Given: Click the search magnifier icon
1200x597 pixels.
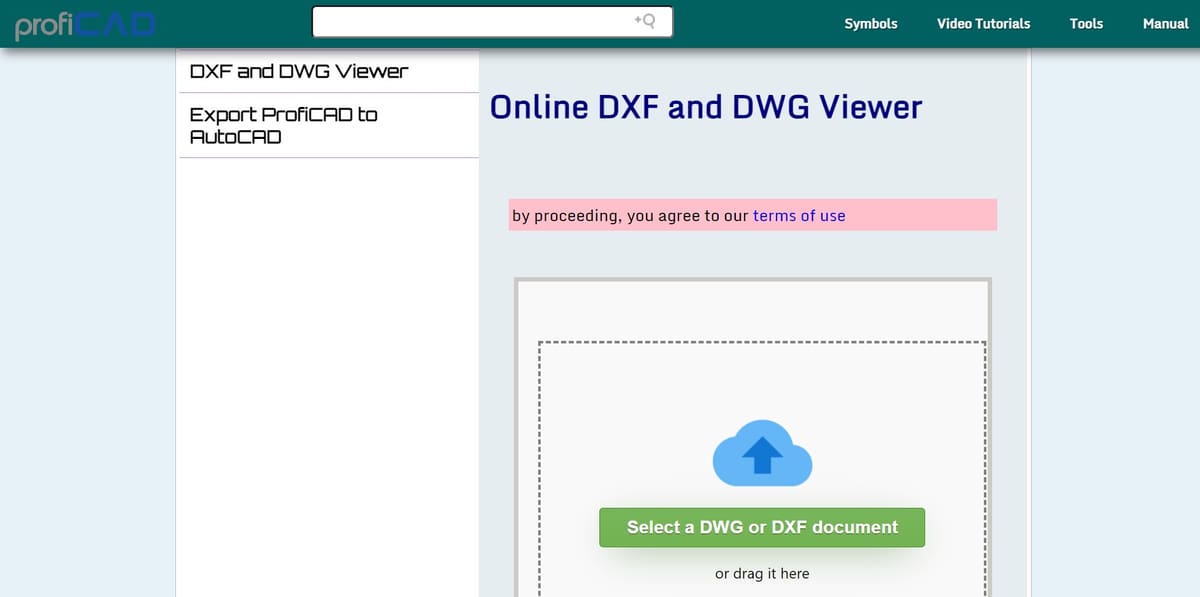Looking at the screenshot, I should click(644, 21).
